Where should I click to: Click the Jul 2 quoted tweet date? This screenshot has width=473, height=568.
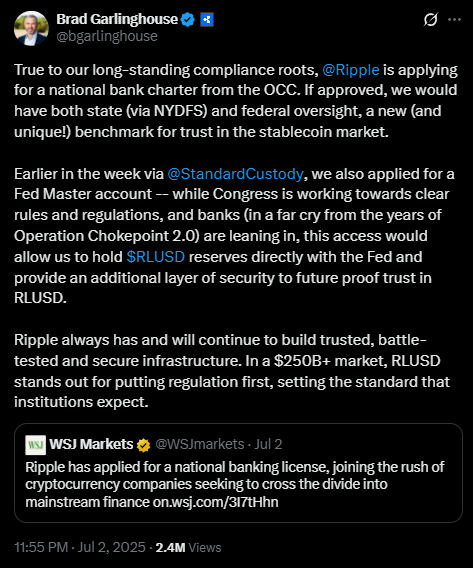pos(268,444)
